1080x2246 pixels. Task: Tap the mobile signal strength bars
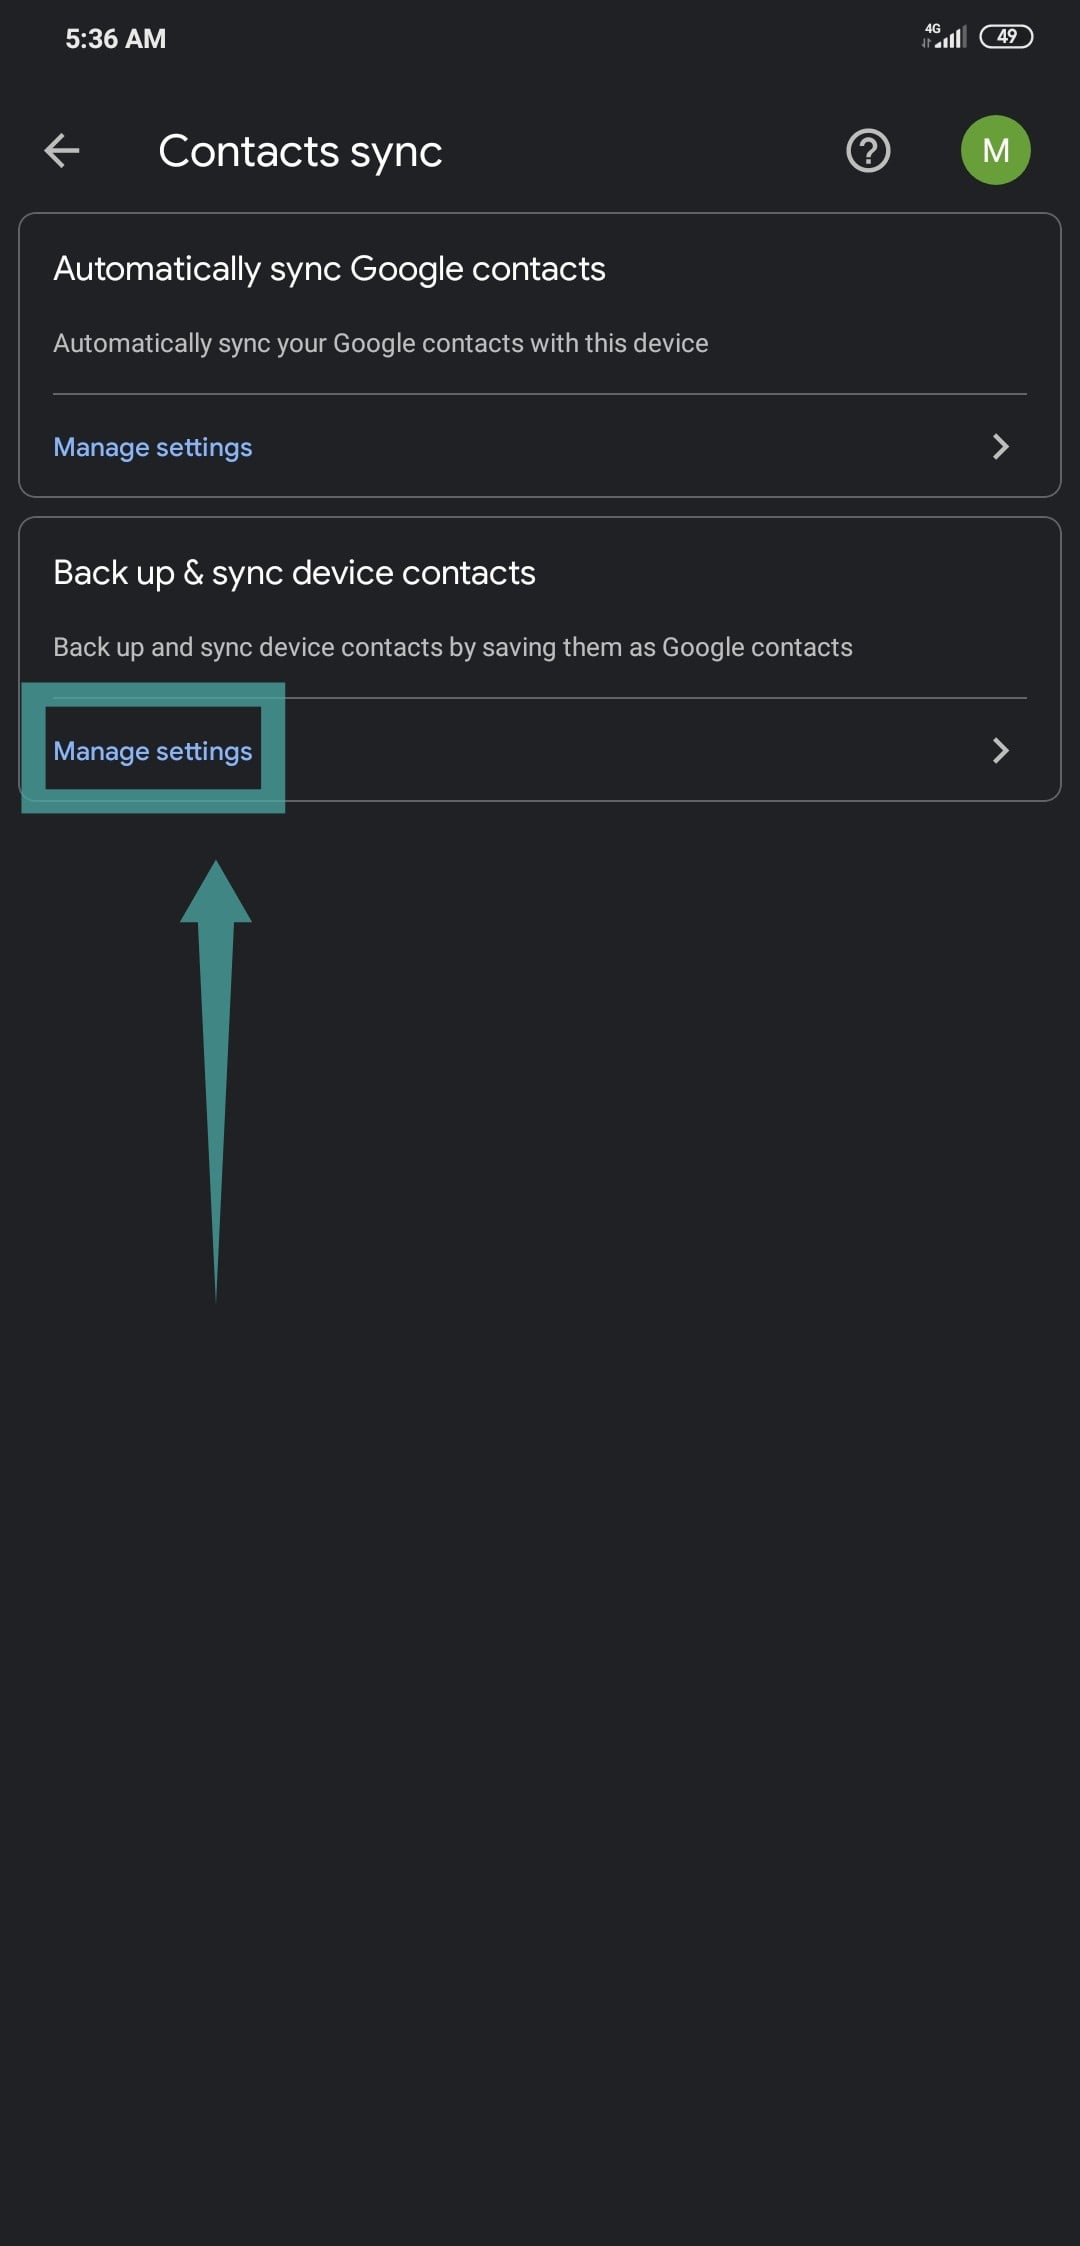pos(953,40)
